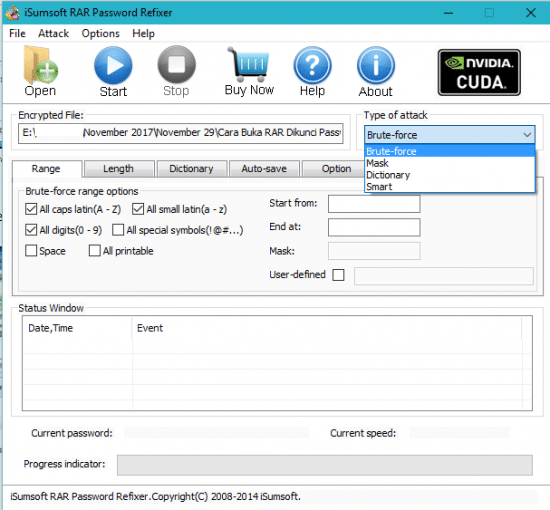Open the Help menu in menu bar
The height and width of the screenshot is (510, 550).
pos(143,33)
